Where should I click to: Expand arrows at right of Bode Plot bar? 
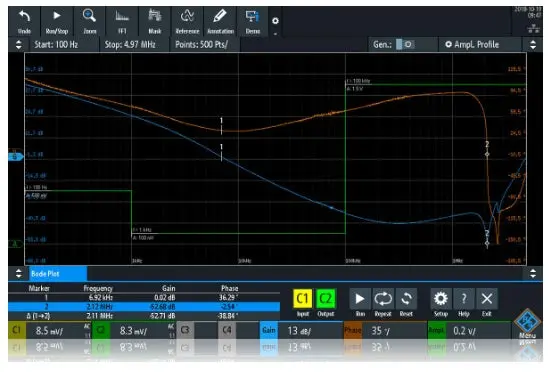533,274
